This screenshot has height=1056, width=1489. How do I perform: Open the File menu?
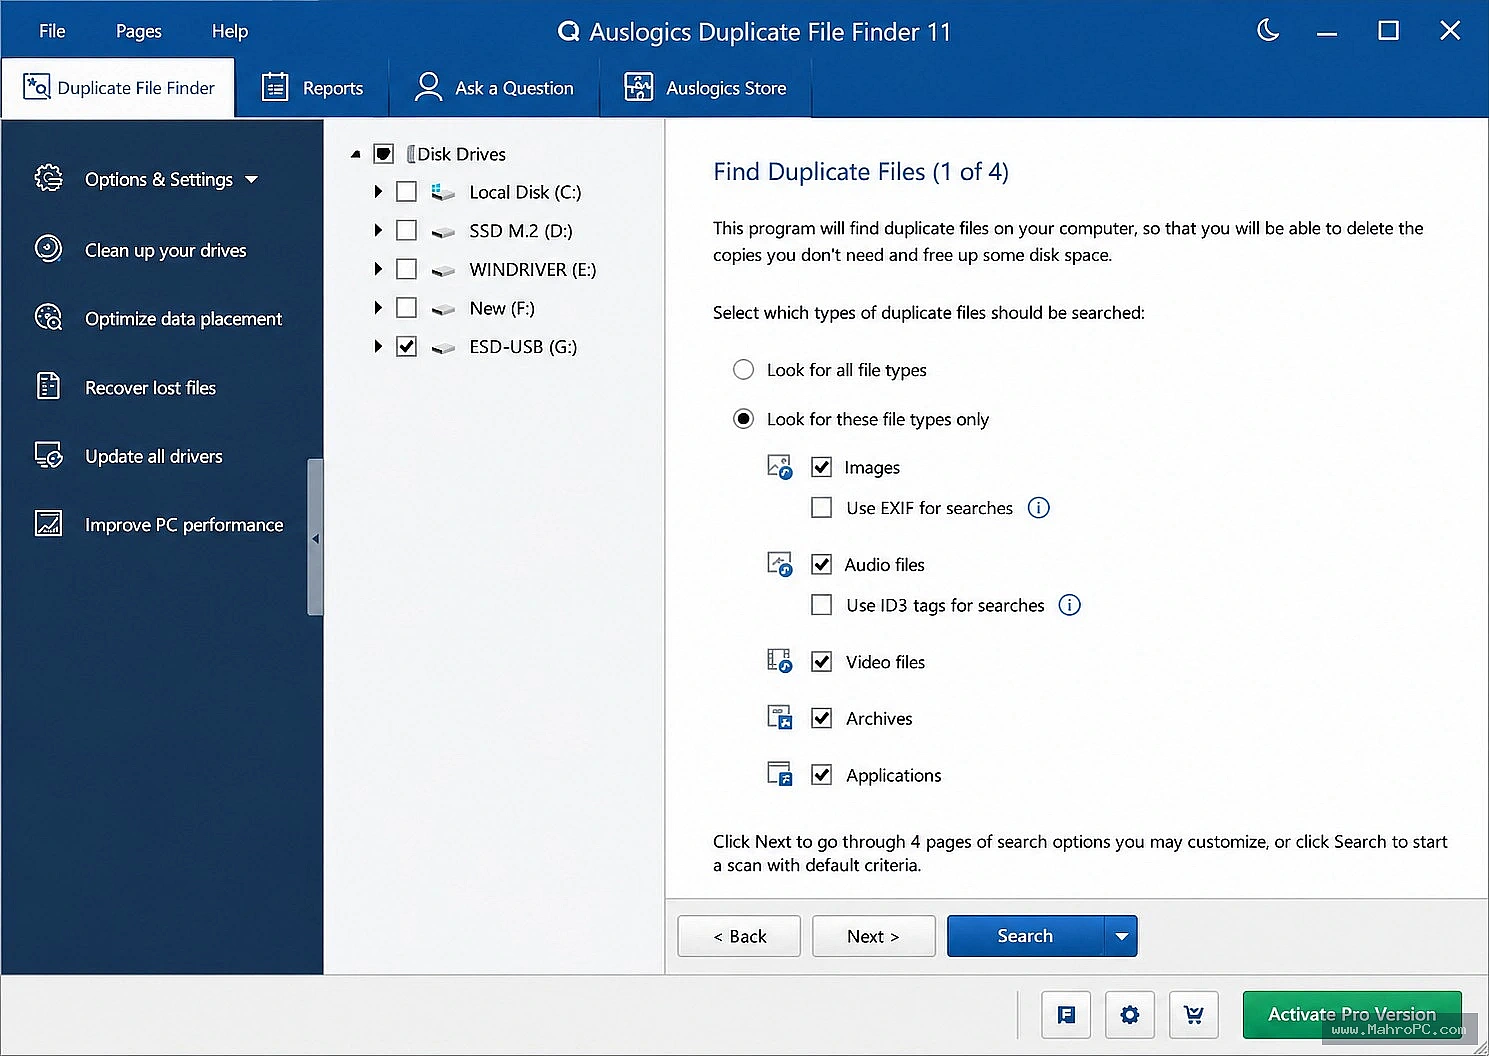coord(52,31)
